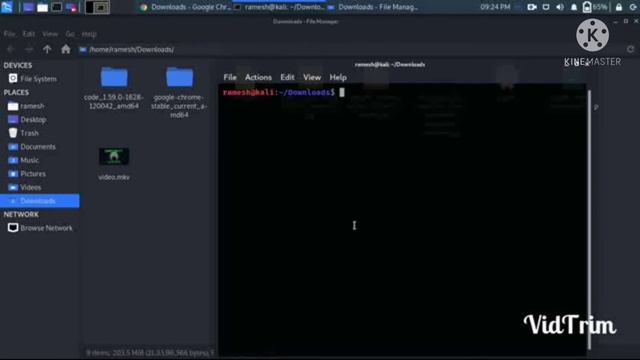
Task: Open the terminal Edit menu
Action: click(x=287, y=77)
